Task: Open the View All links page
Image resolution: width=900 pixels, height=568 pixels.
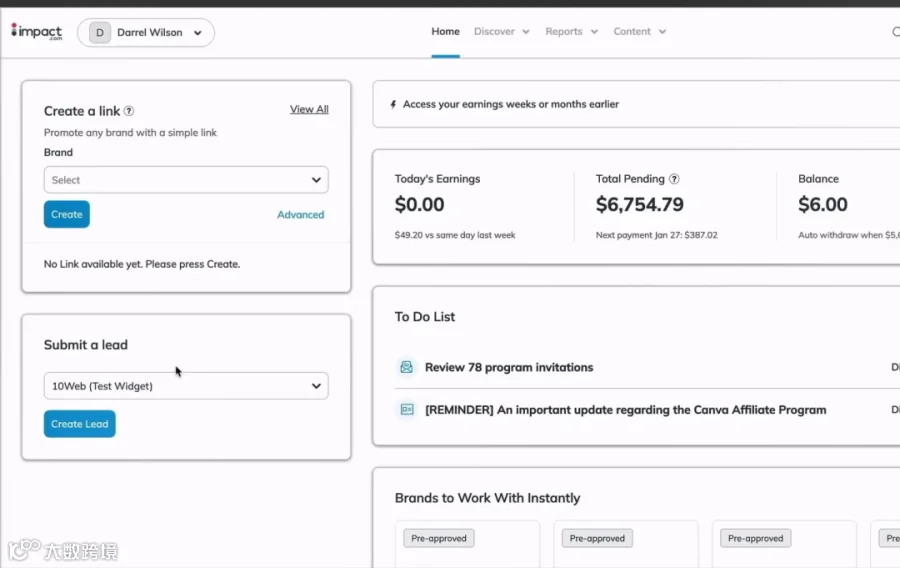Action: pos(309,109)
